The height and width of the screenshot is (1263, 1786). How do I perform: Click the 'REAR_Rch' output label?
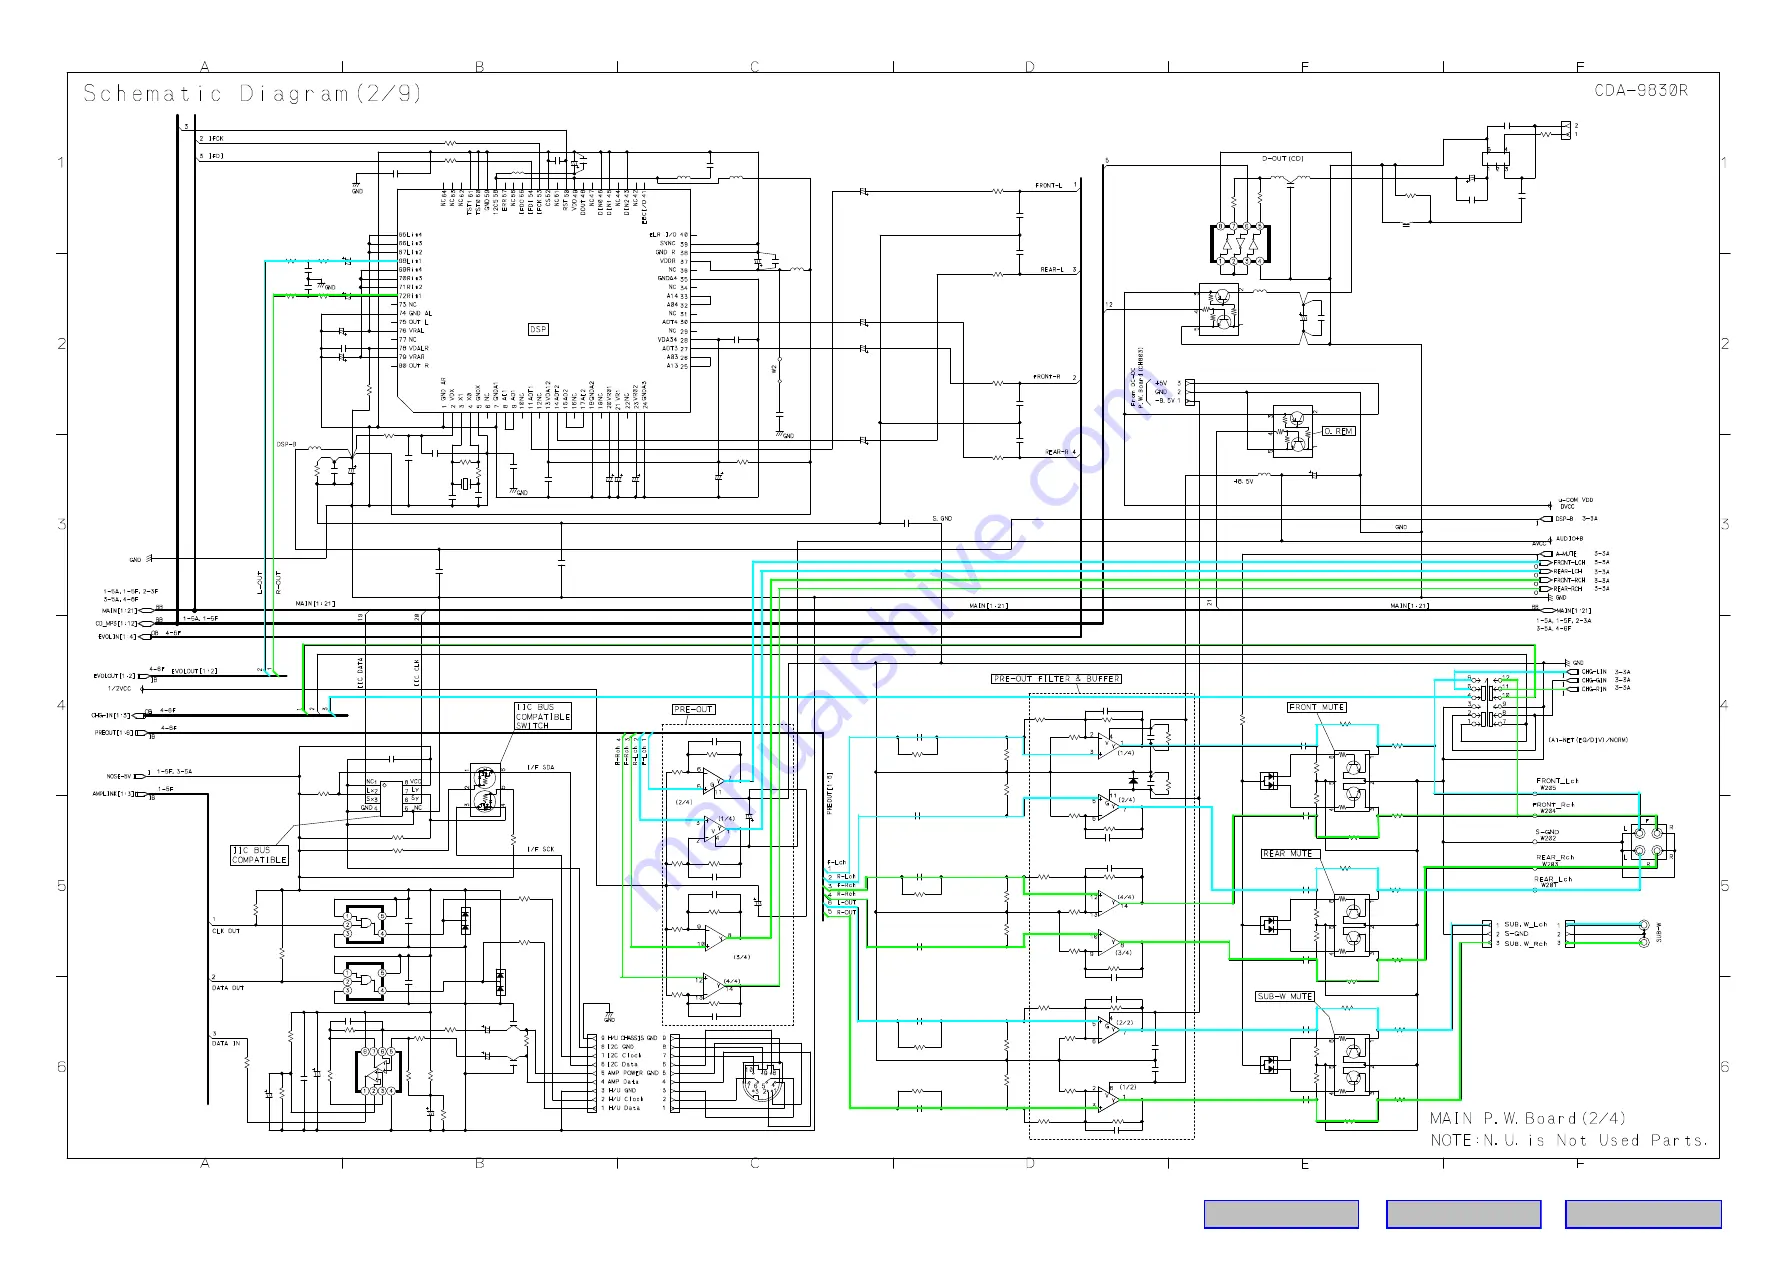pyautogui.click(x=1555, y=857)
